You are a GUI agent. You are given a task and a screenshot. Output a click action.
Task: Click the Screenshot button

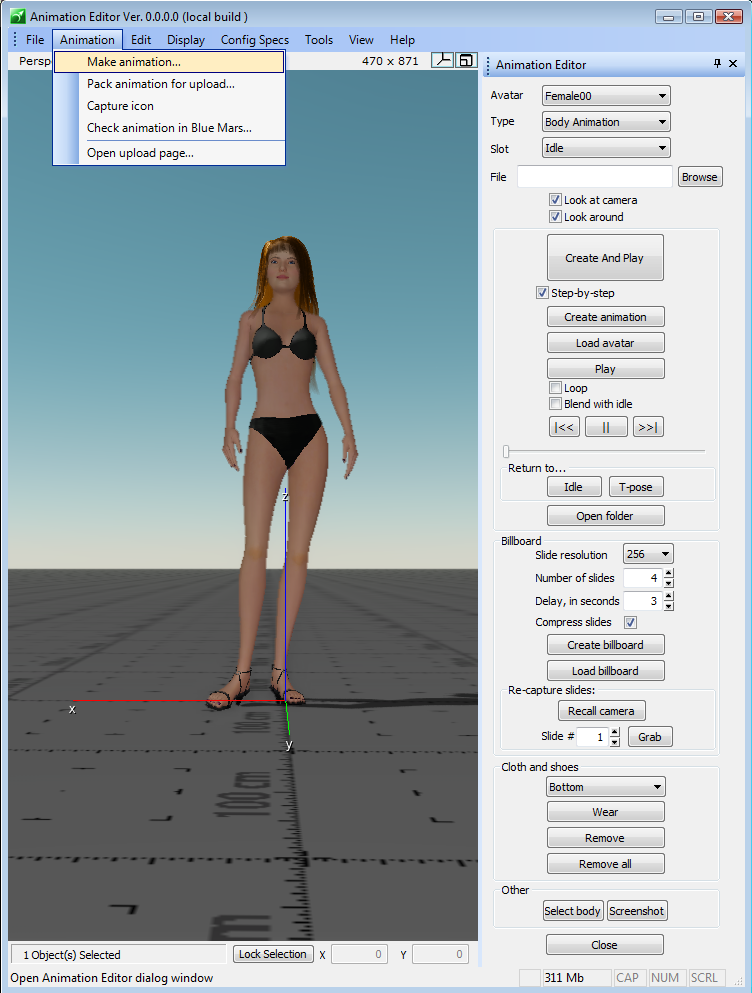tap(637, 911)
